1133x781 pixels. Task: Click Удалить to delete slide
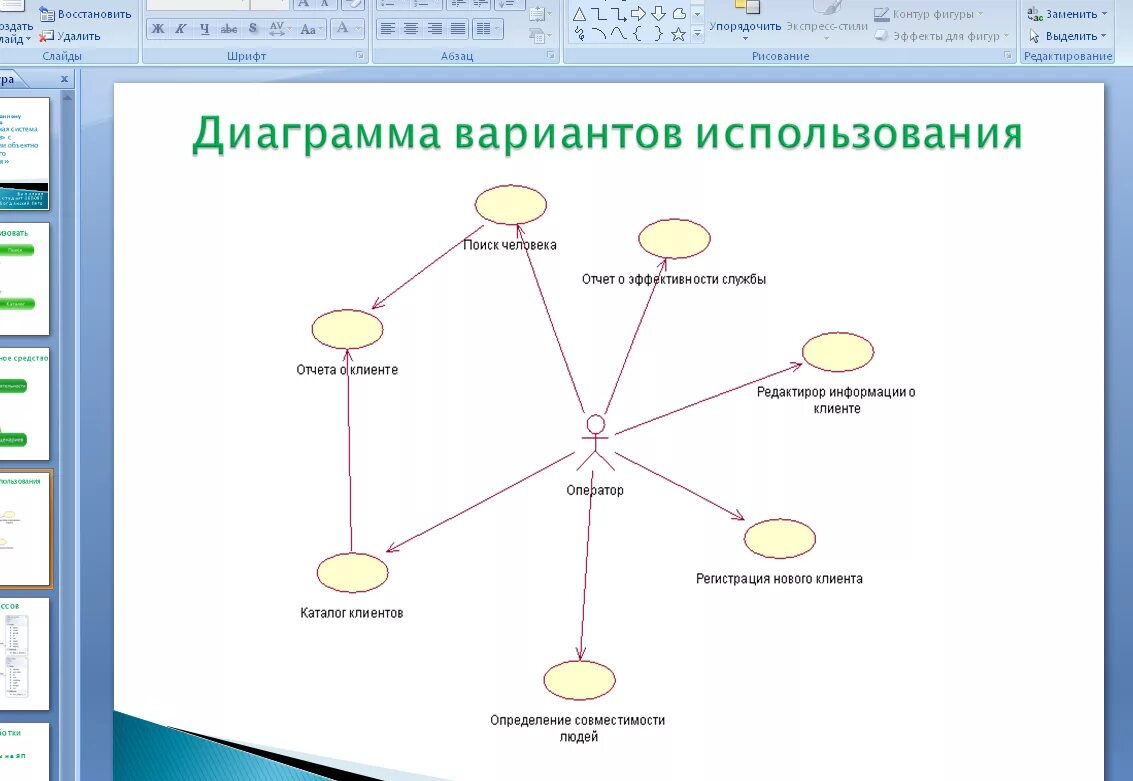click(x=70, y=35)
